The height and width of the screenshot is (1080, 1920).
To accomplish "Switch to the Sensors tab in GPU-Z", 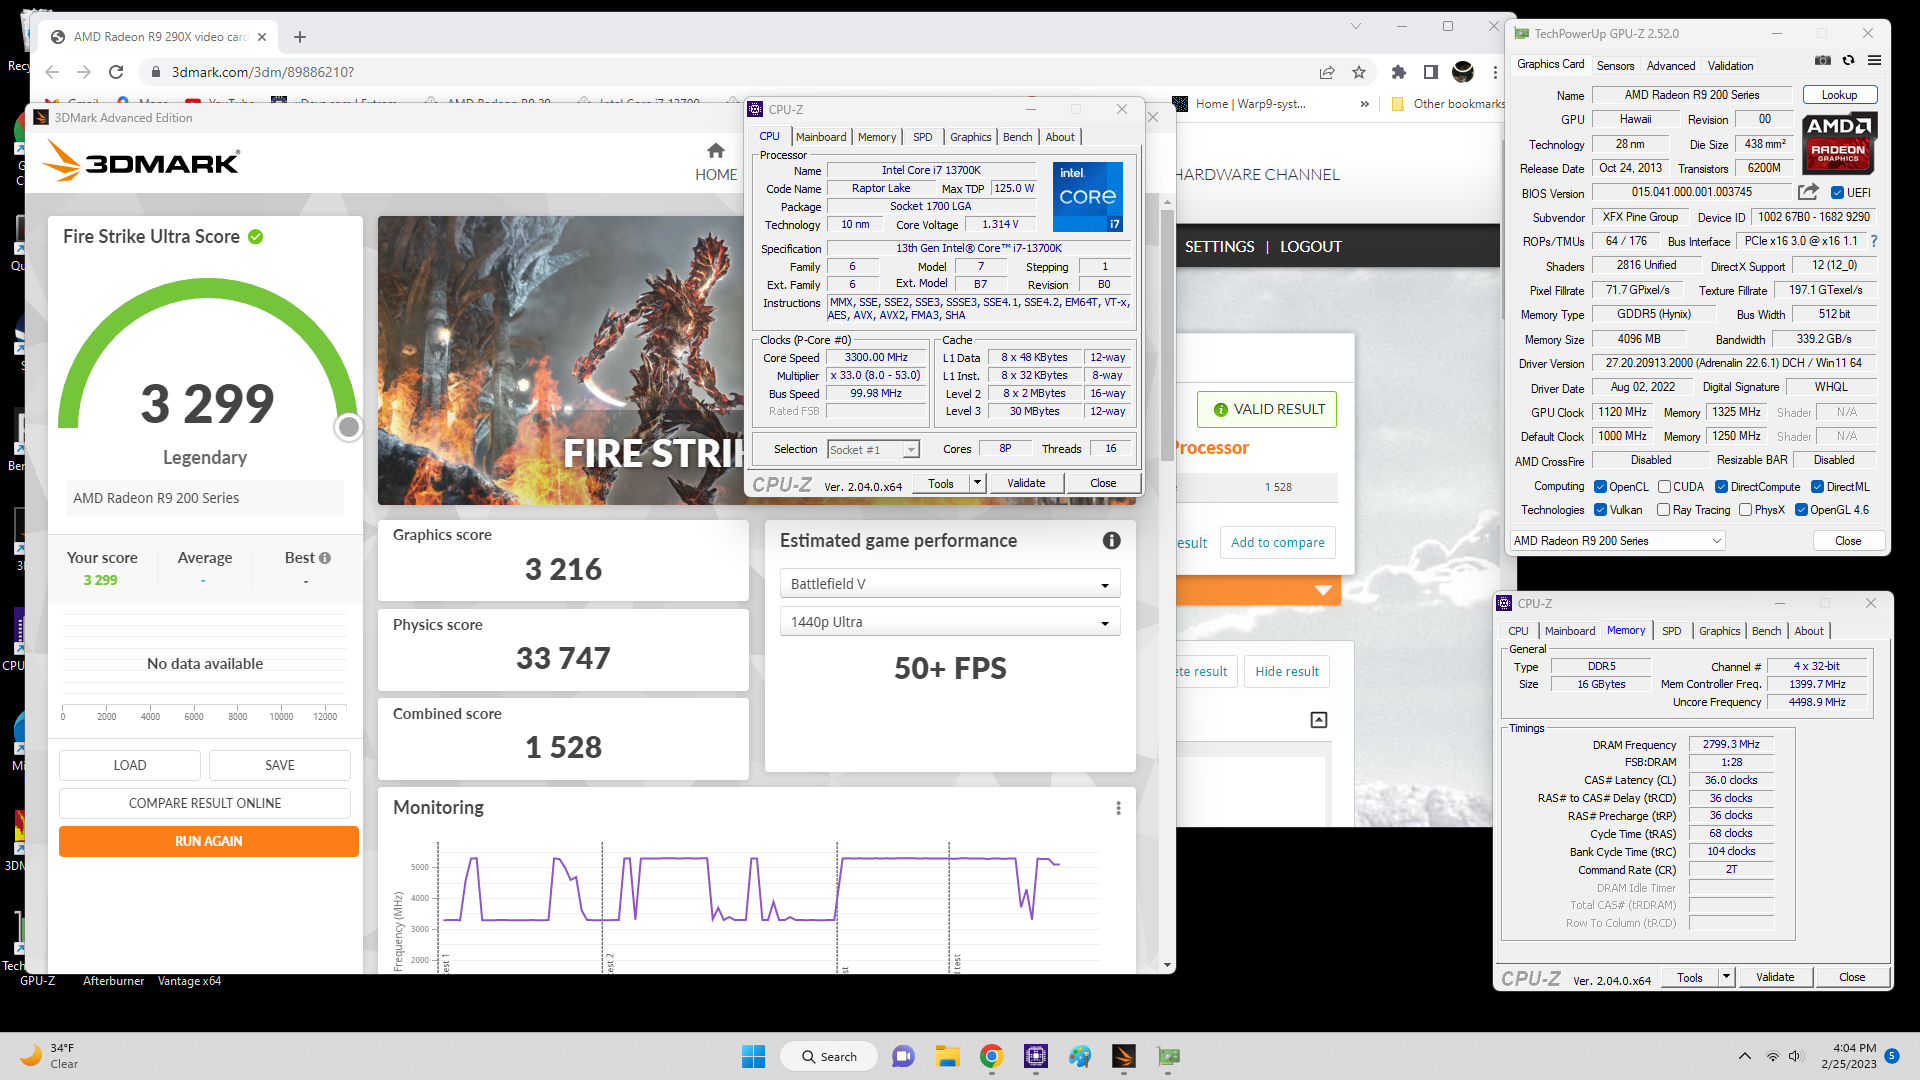I will click(1615, 66).
